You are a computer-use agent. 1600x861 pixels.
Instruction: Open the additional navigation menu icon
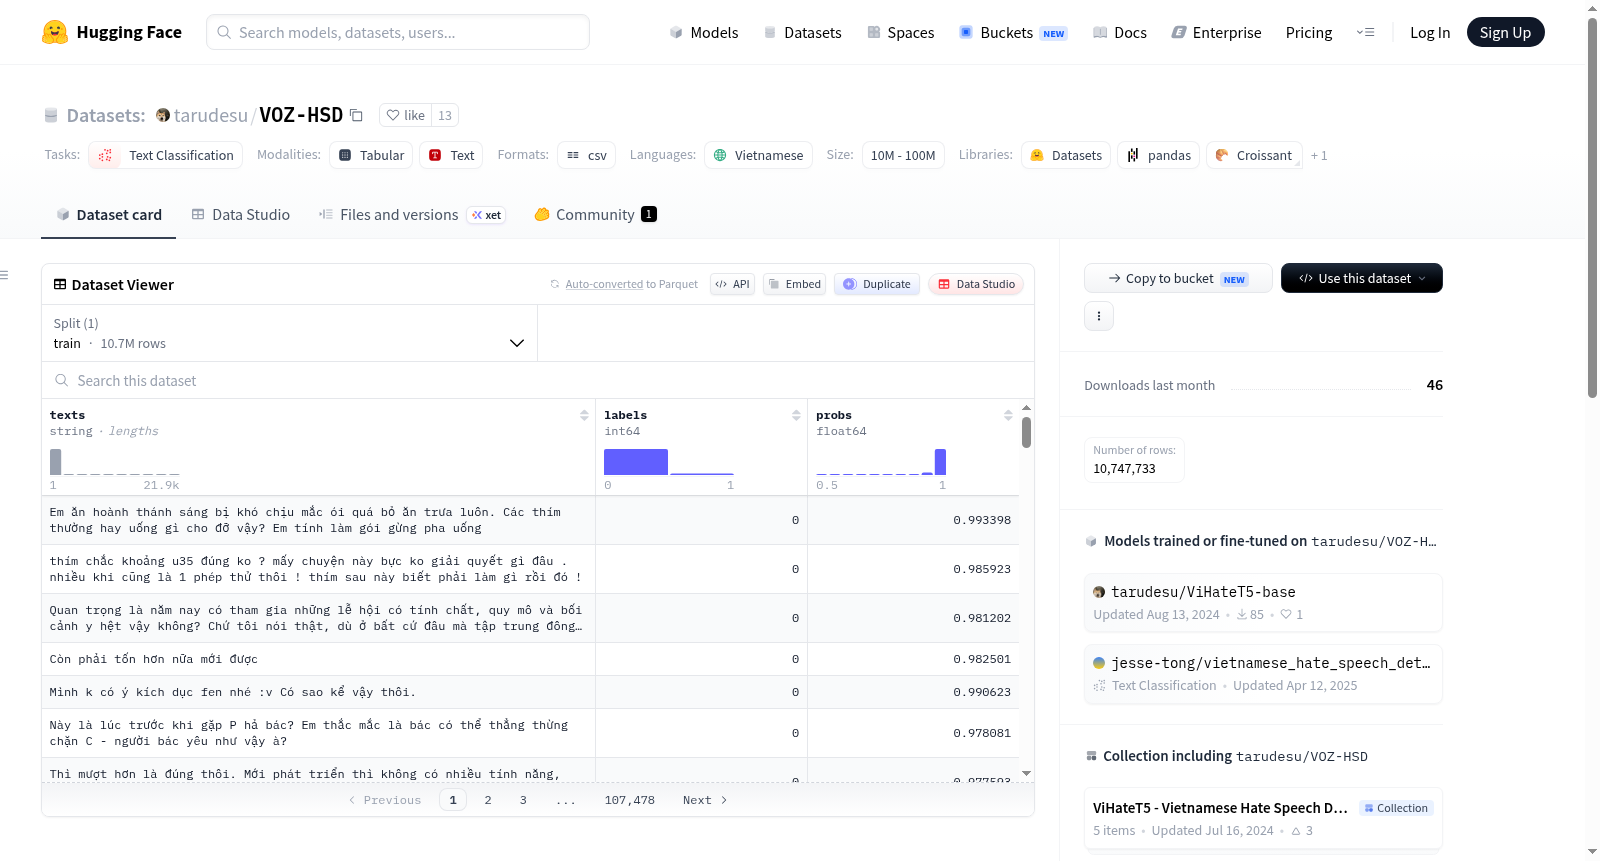coord(1365,33)
